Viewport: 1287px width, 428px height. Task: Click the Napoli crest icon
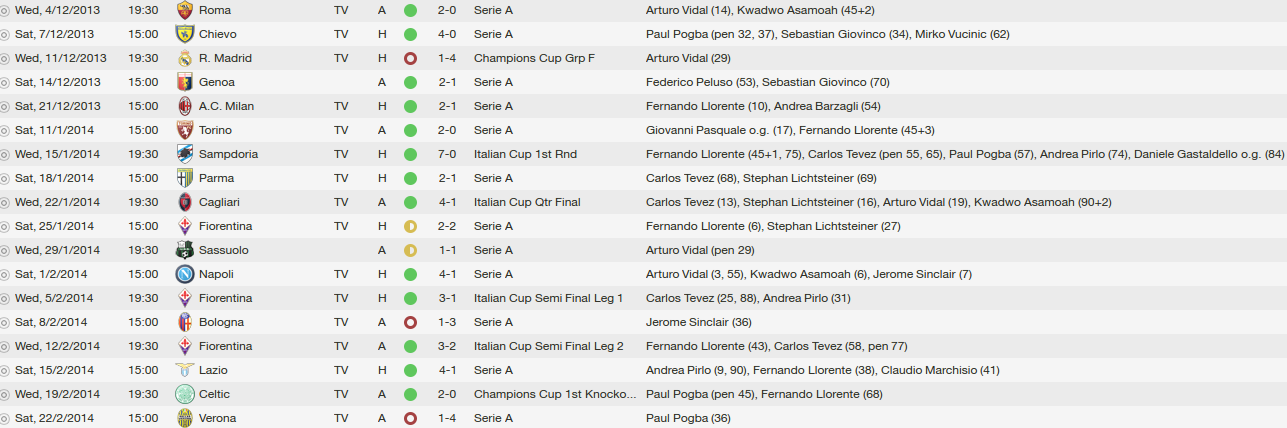(184, 274)
